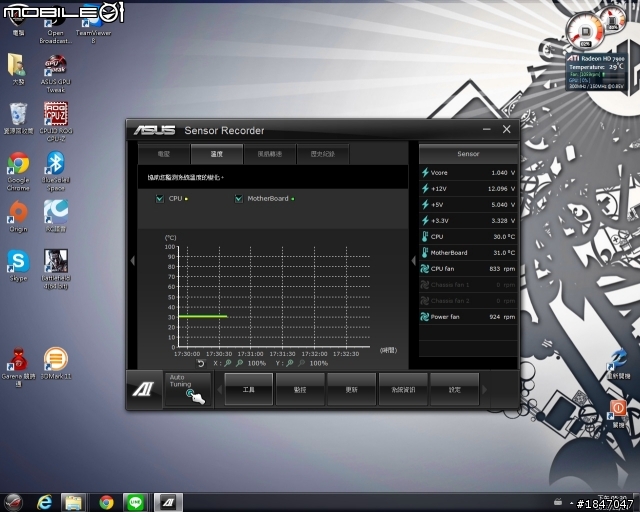Open Internet Explorer from taskbar
The width and height of the screenshot is (640, 512).
[44, 502]
